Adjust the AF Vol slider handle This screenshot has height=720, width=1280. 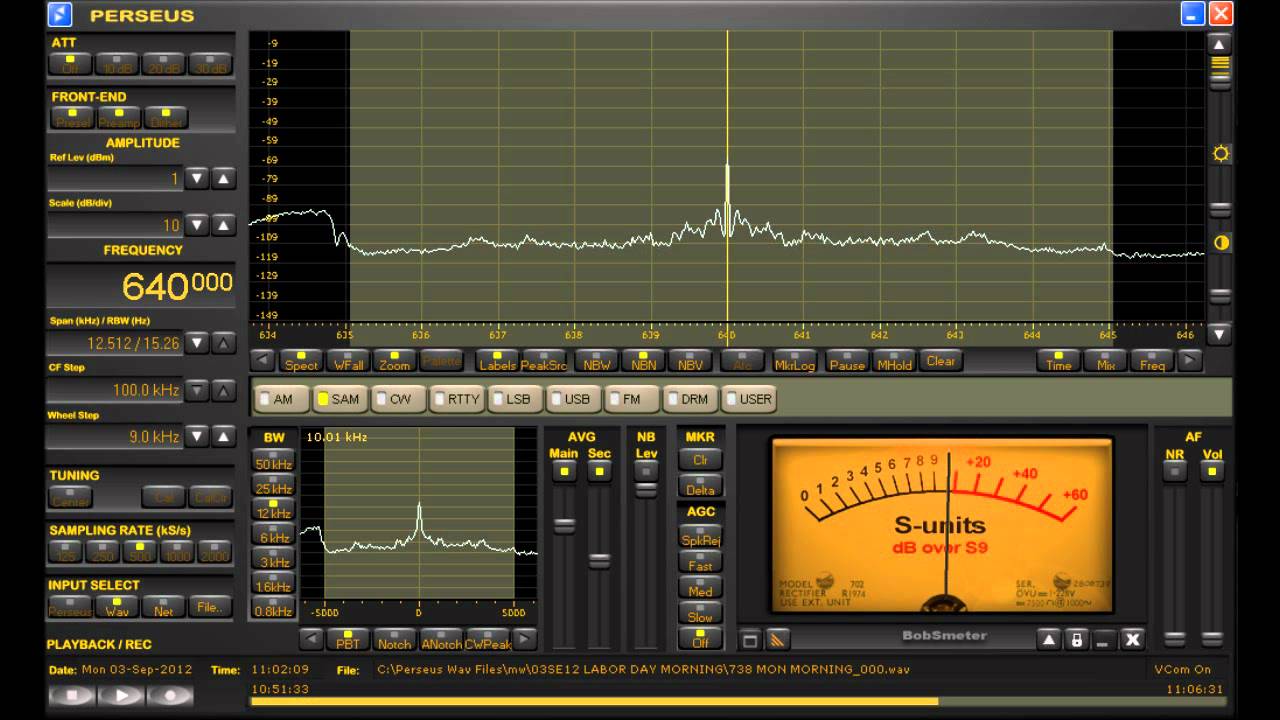[1212, 638]
